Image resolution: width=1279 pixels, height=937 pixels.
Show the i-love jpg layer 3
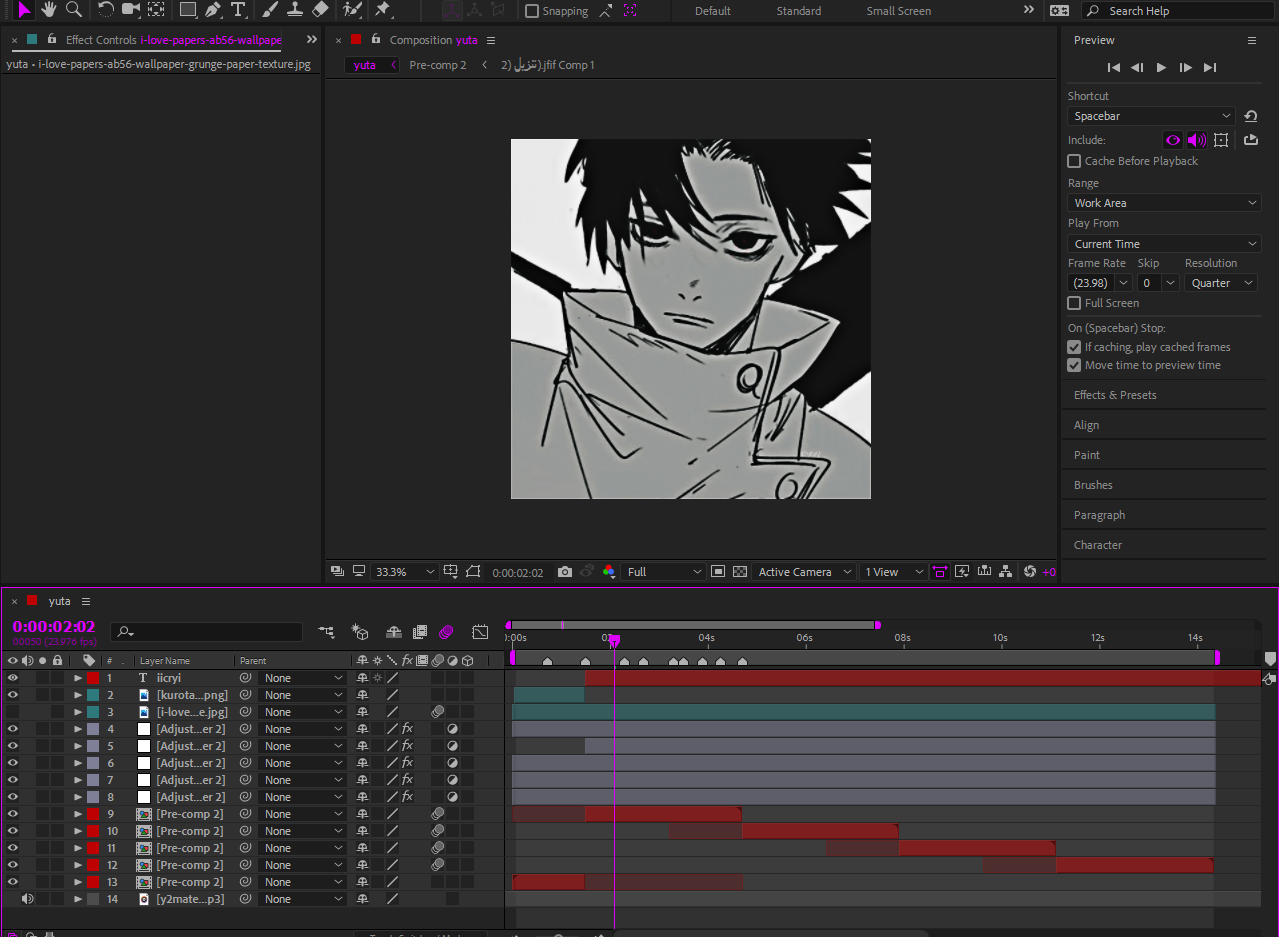13,712
